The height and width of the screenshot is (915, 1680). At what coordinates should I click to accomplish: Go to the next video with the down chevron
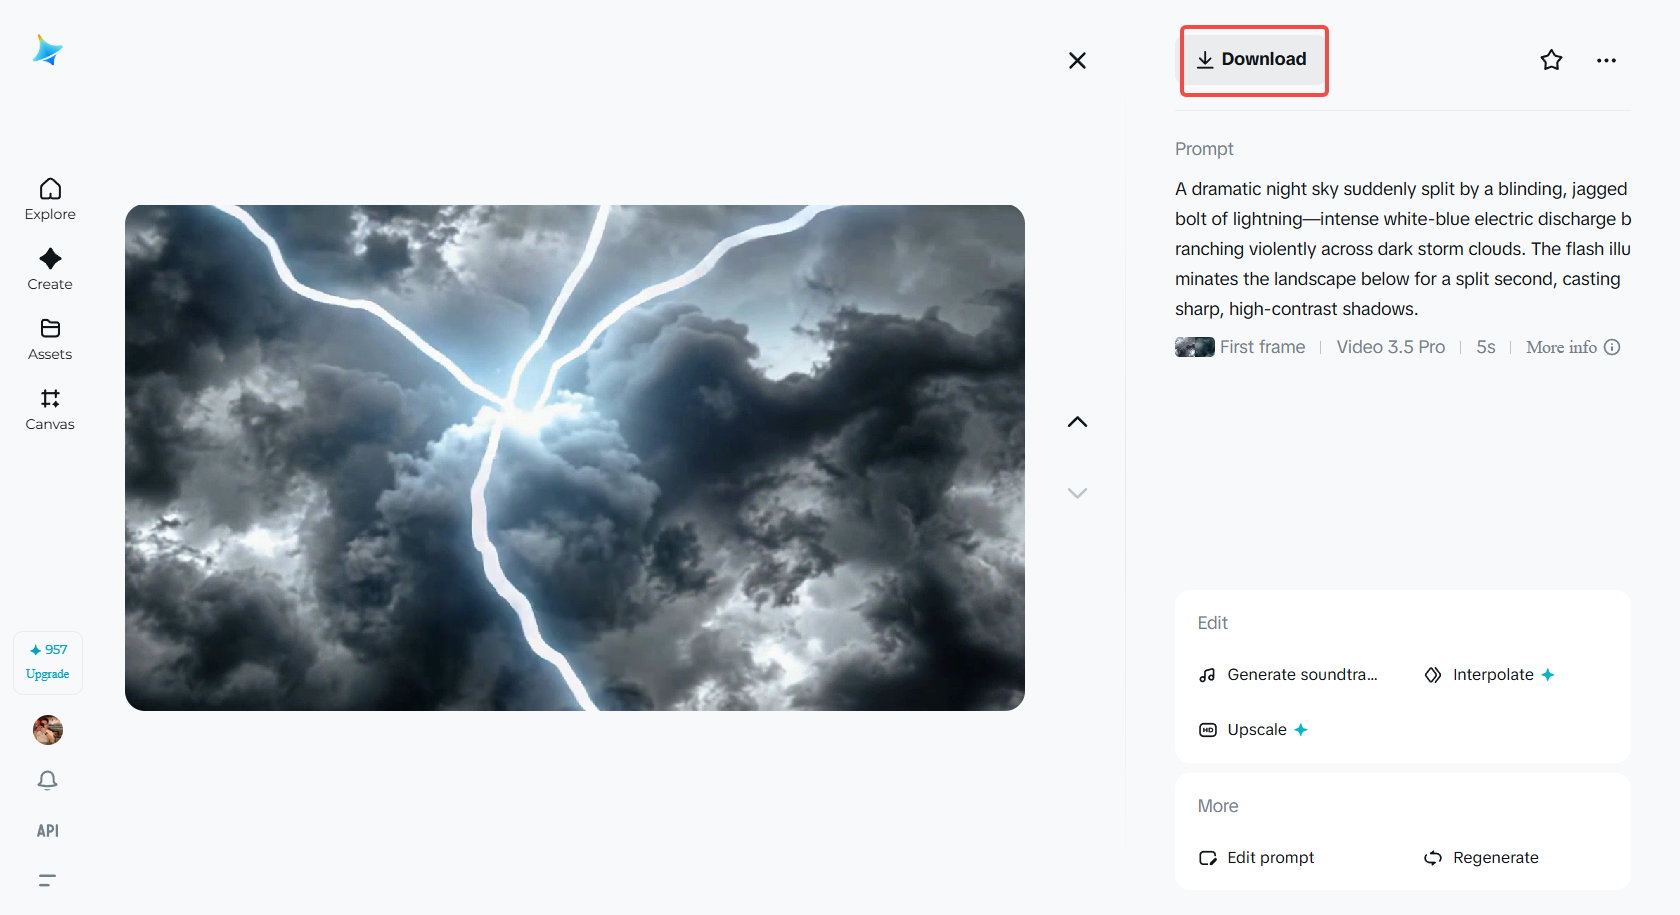pyautogui.click(x=1077, y=492)
